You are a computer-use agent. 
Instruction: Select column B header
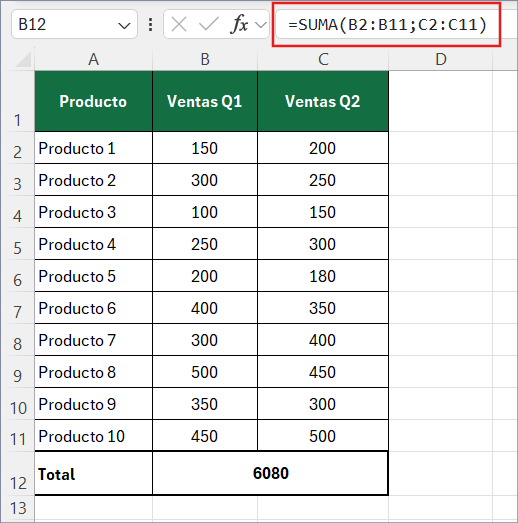(x=205, y=59)
